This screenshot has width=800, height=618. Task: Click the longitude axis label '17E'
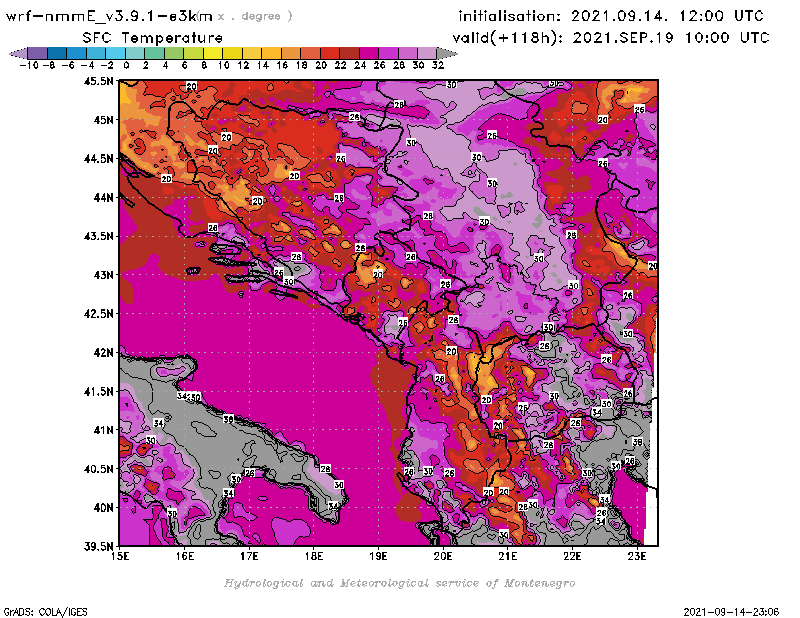click(x=249, y=556)
